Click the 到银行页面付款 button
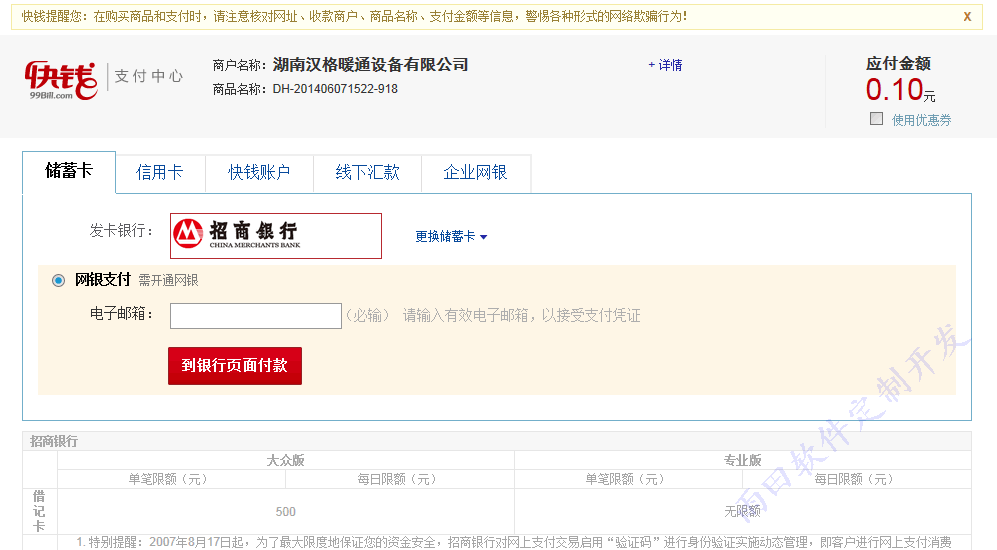The image size is (997, 550). point(235,366)
